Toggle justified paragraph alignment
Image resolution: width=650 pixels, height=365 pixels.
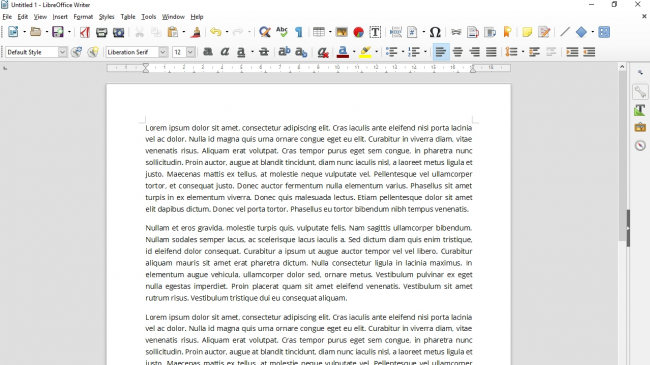[491, 52]
